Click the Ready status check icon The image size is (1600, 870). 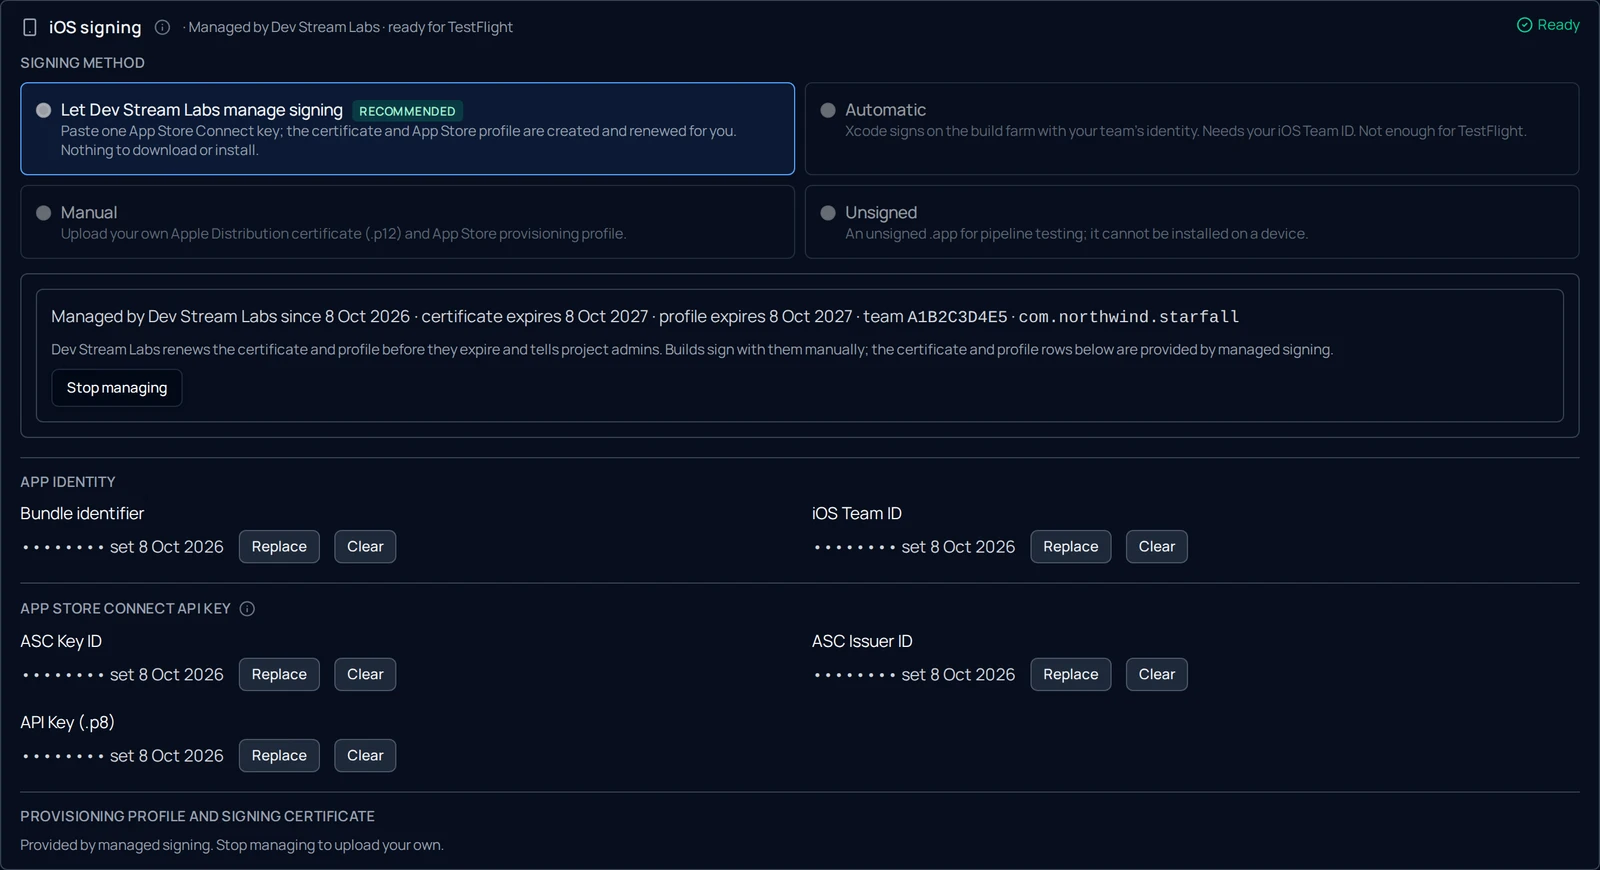[1524, 25]
